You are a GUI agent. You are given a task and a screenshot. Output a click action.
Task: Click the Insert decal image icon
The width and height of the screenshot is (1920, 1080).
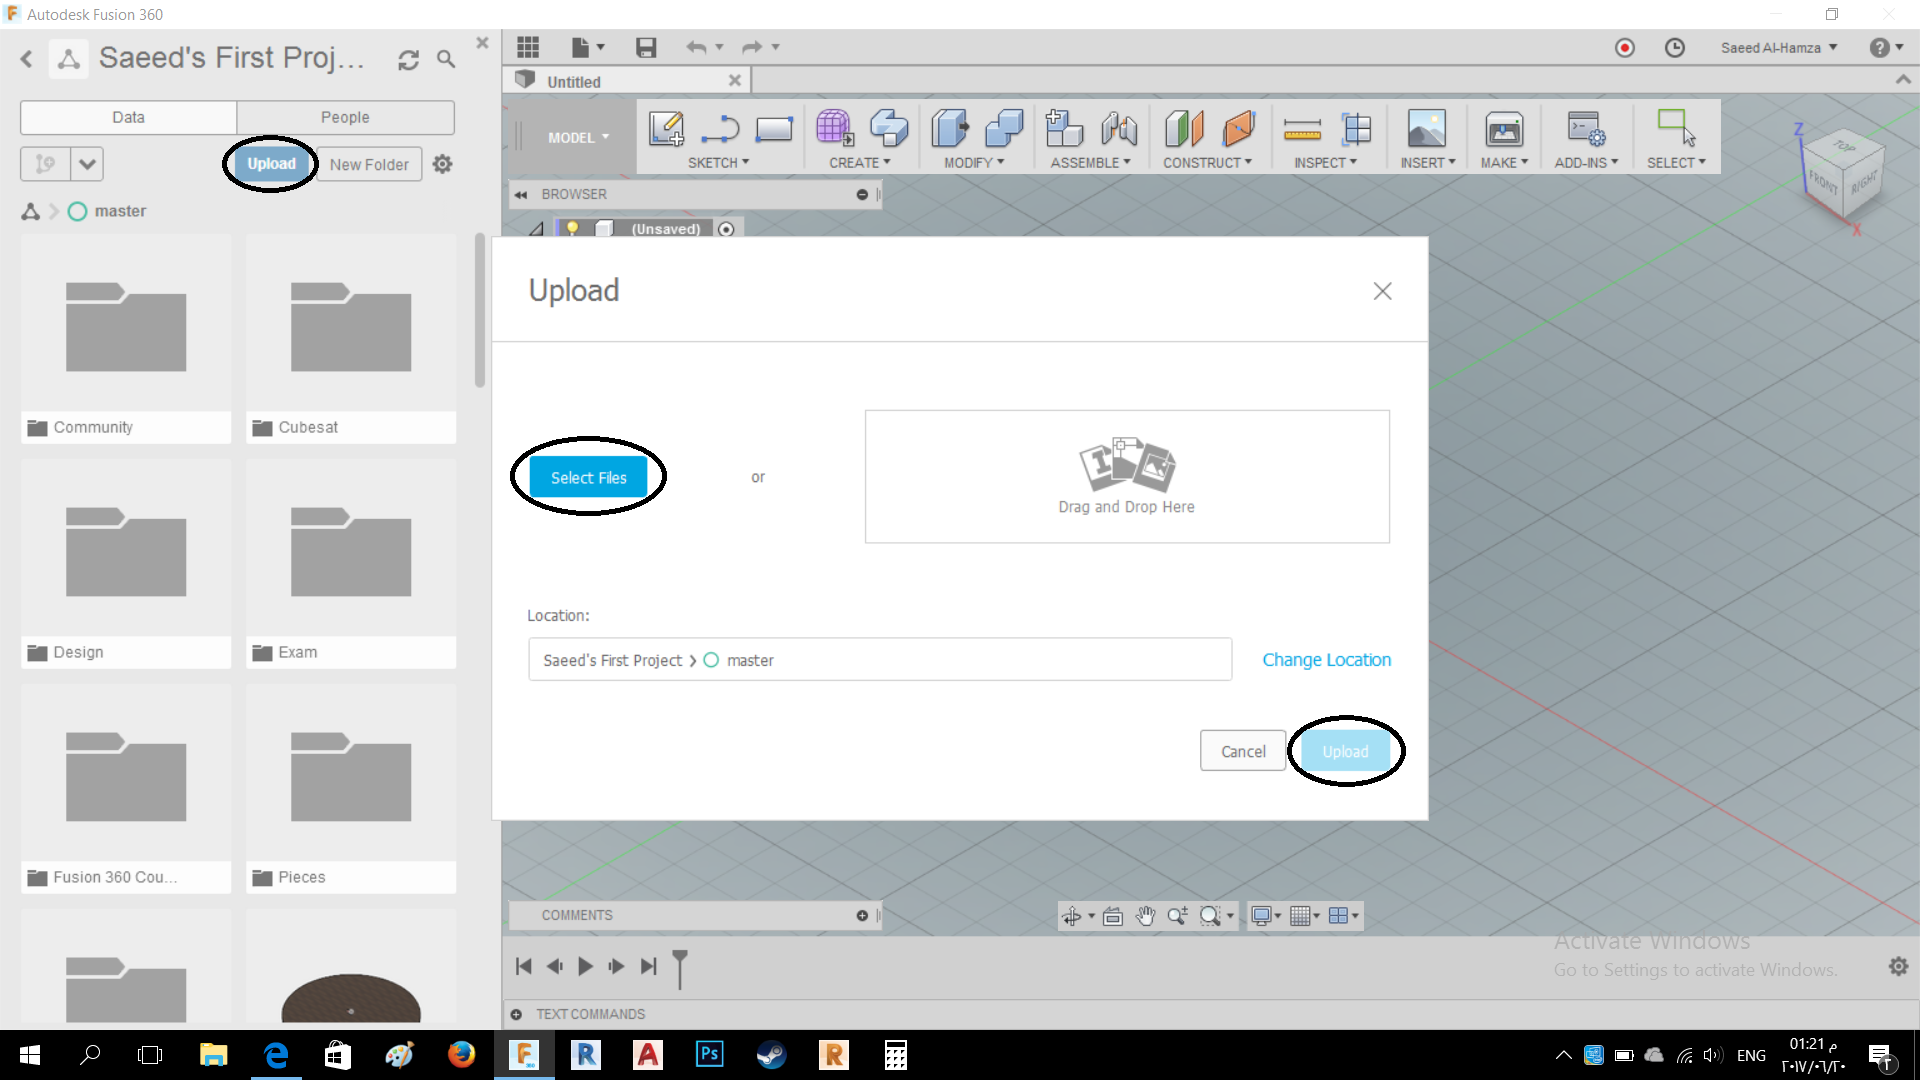1426,129
